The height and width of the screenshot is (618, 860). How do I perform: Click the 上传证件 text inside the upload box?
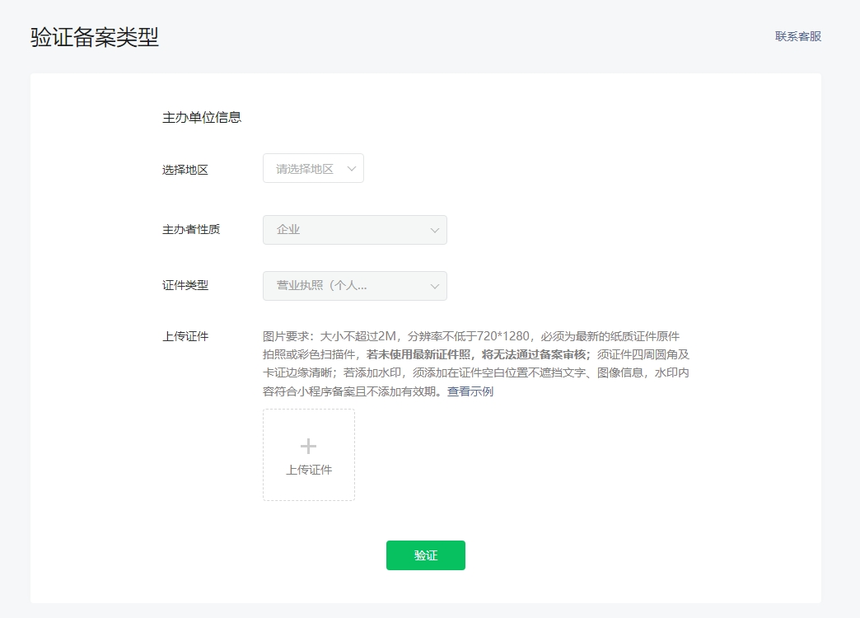click(308, 470)
